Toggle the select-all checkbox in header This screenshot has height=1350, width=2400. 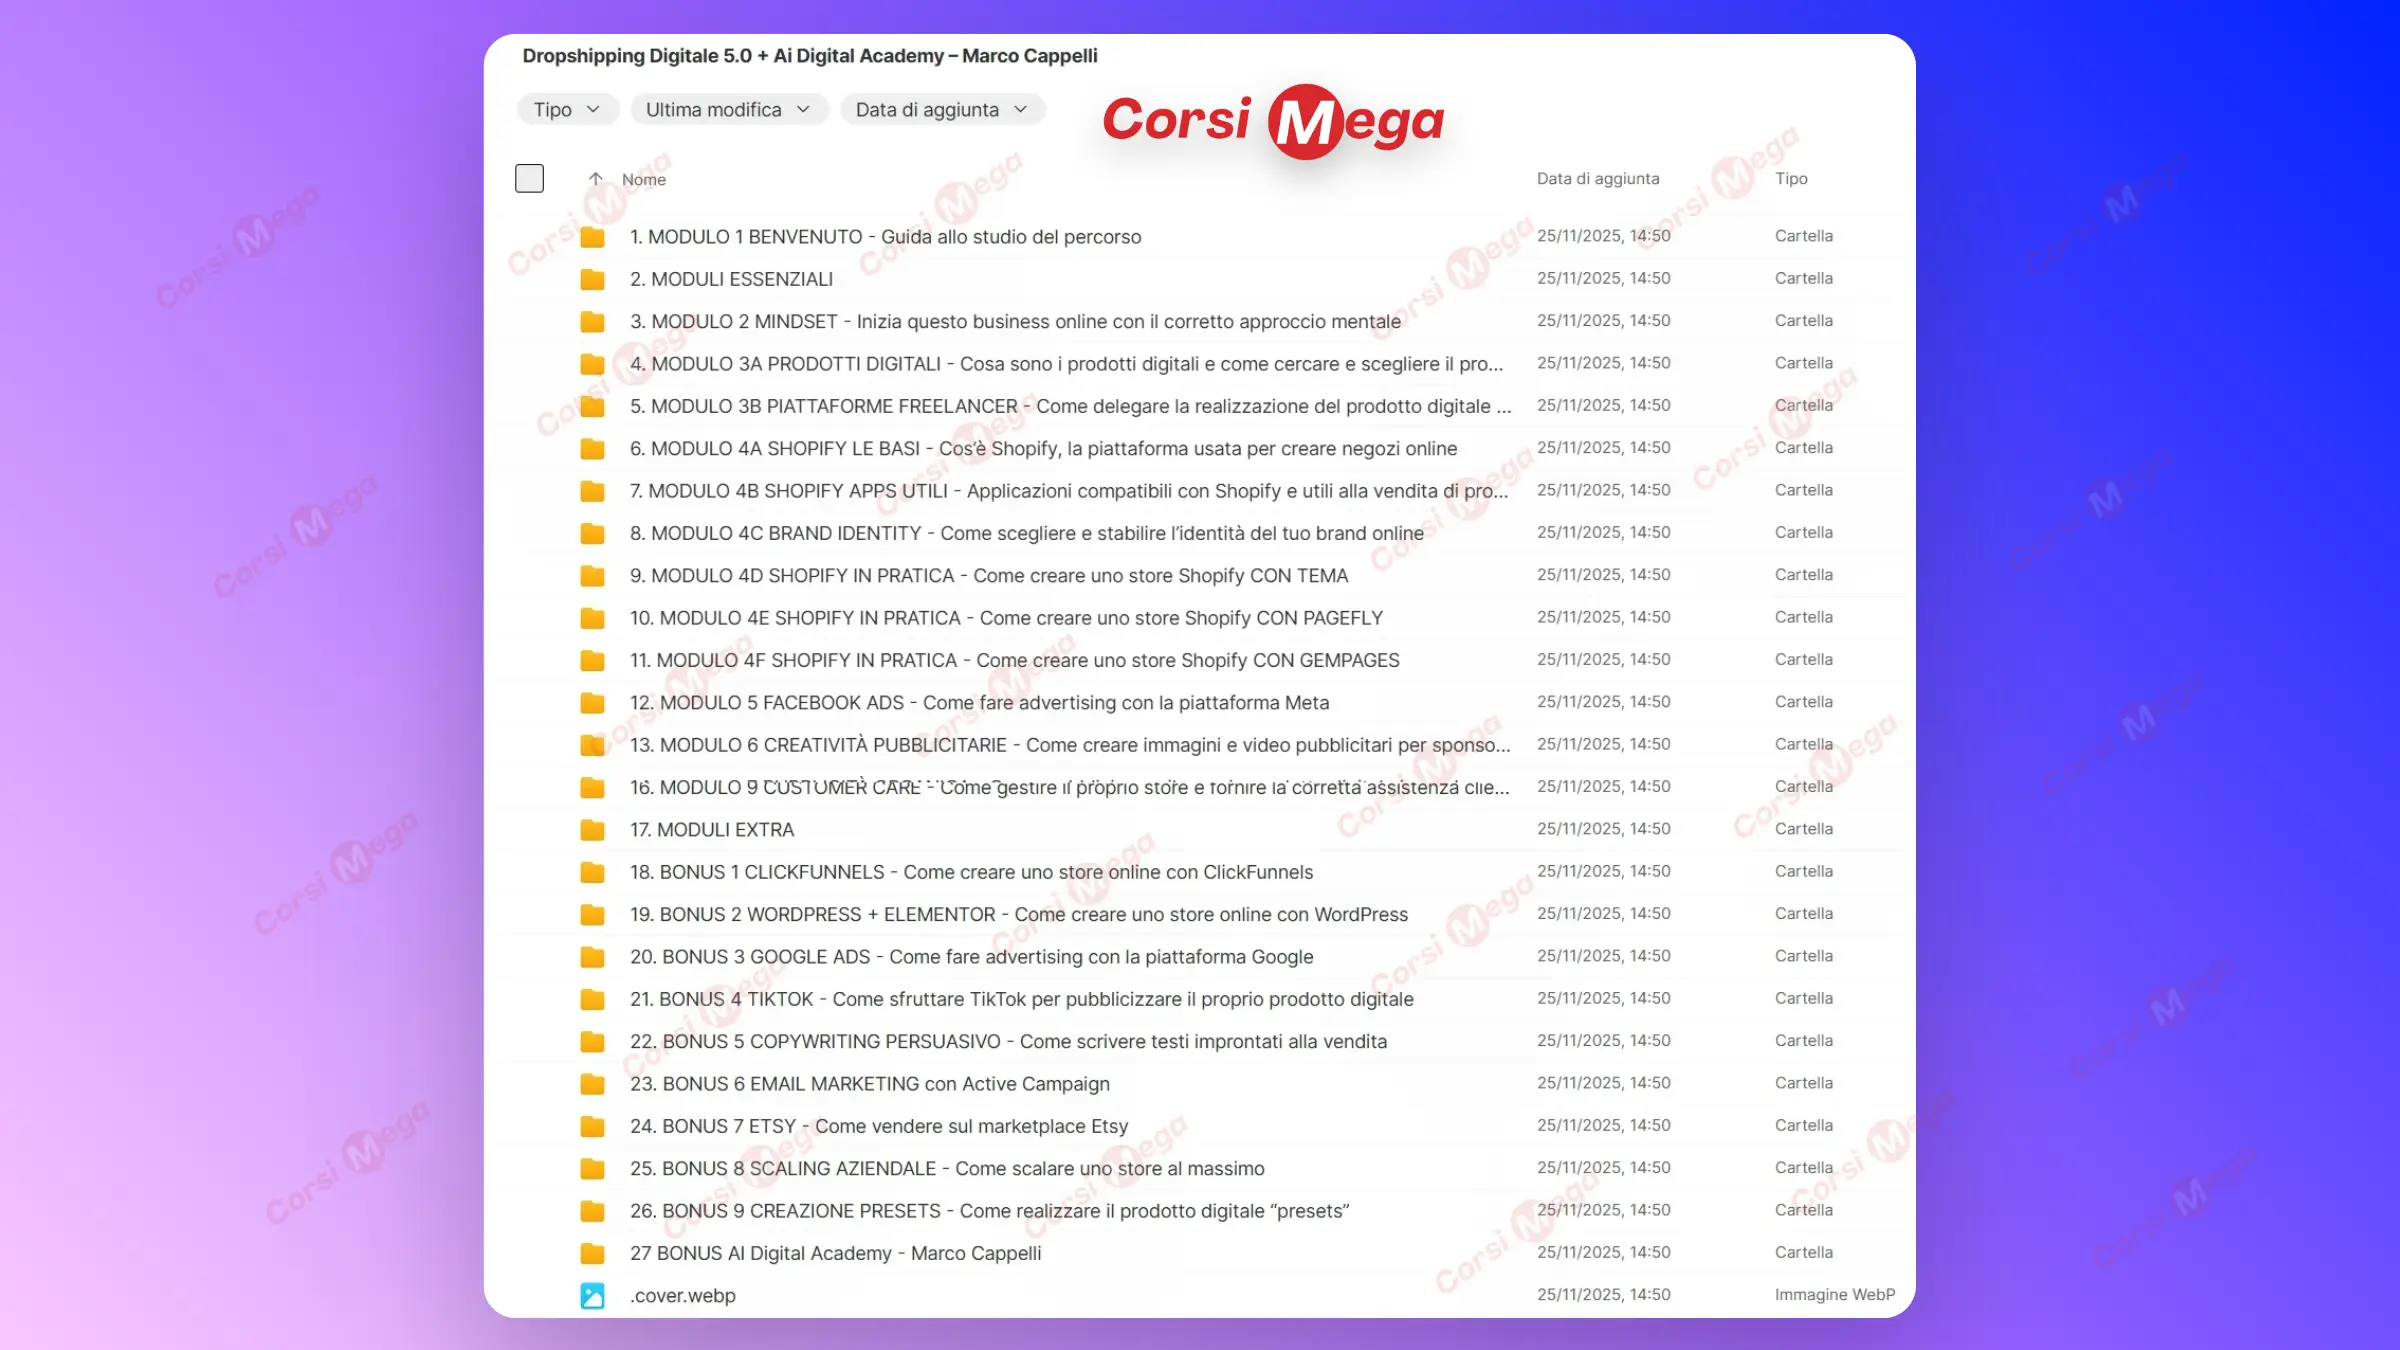click(529, 179)
